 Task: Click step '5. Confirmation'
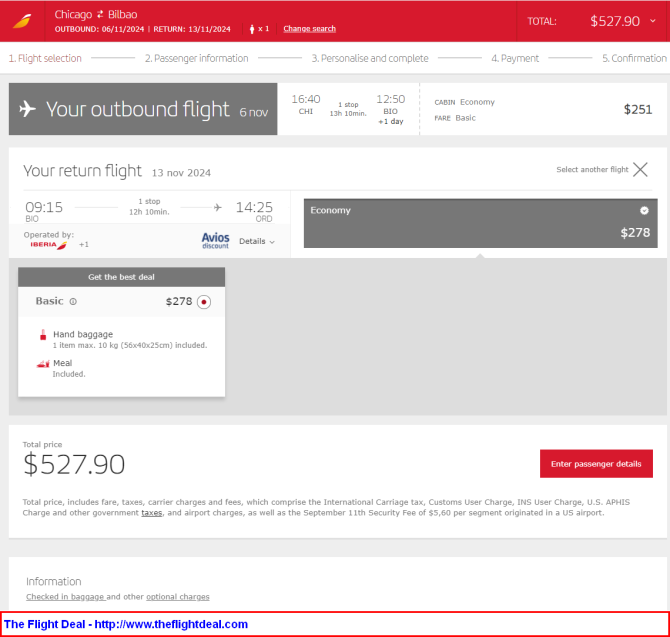(x=634, y=58)
